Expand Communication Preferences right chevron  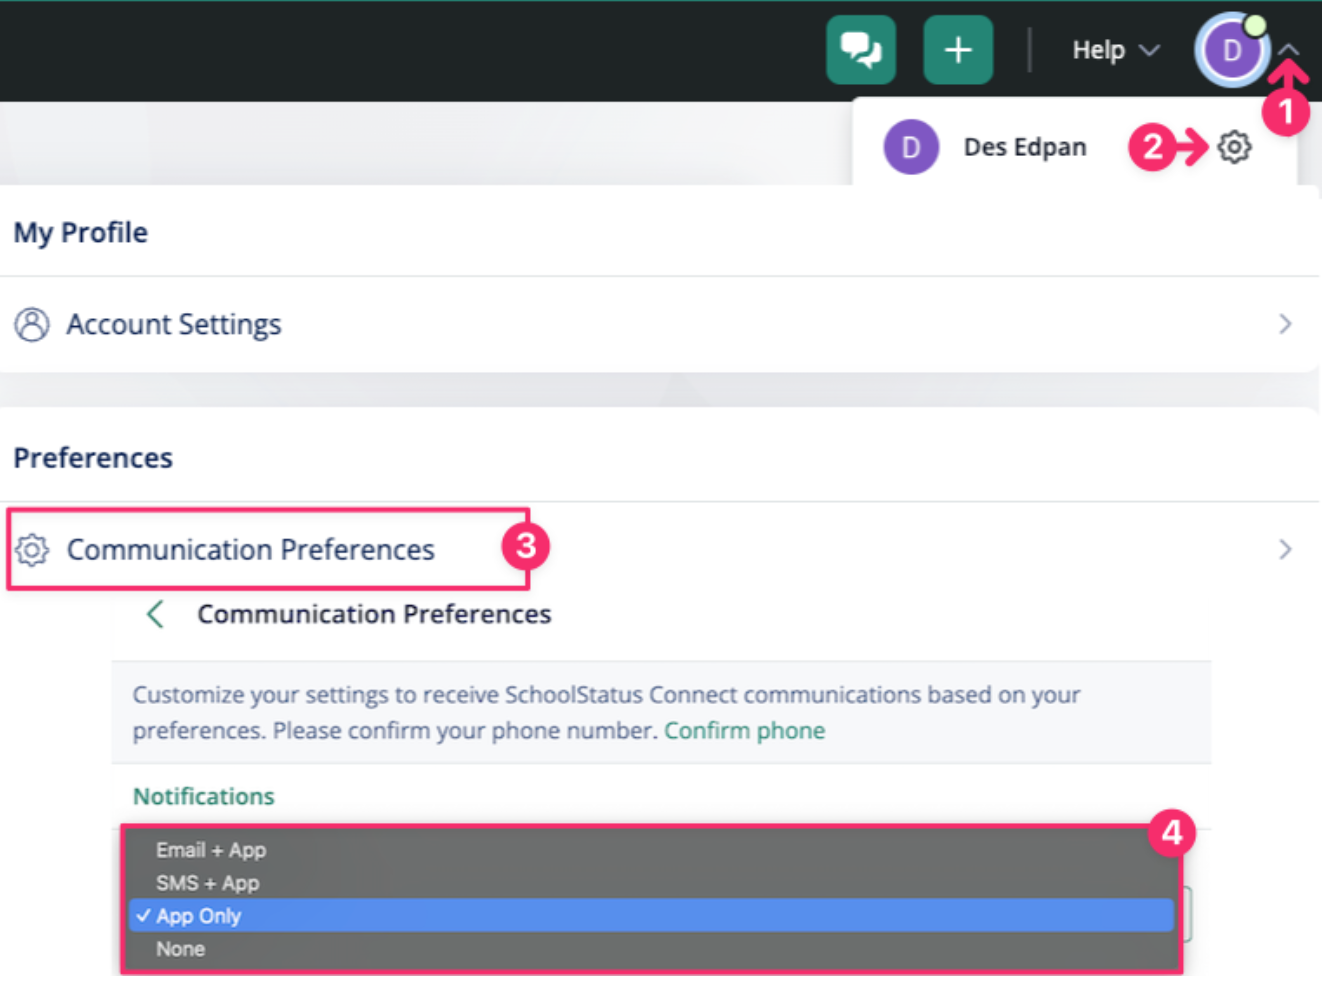(1285, 549)
